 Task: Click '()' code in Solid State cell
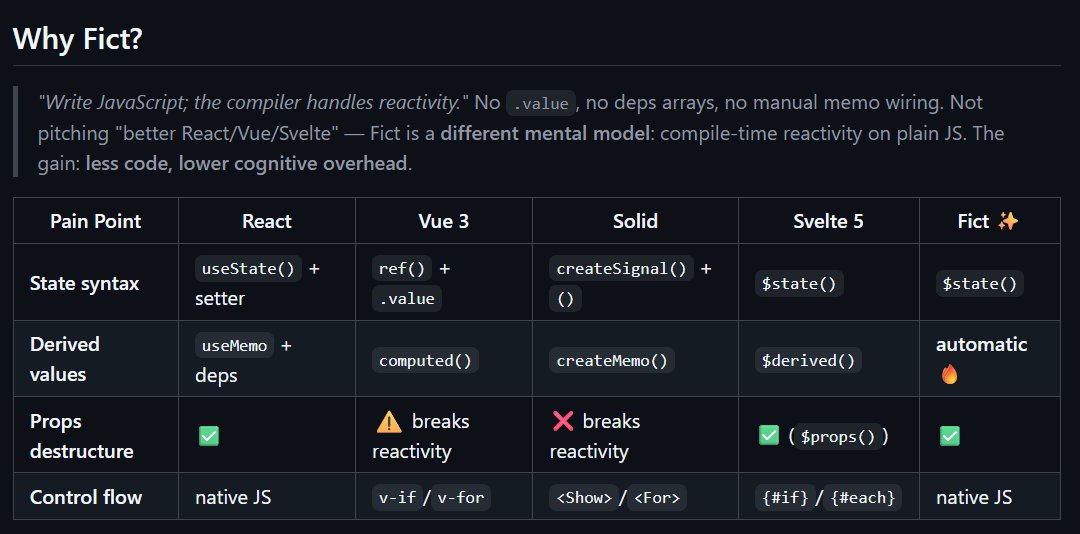coord(565,298)
